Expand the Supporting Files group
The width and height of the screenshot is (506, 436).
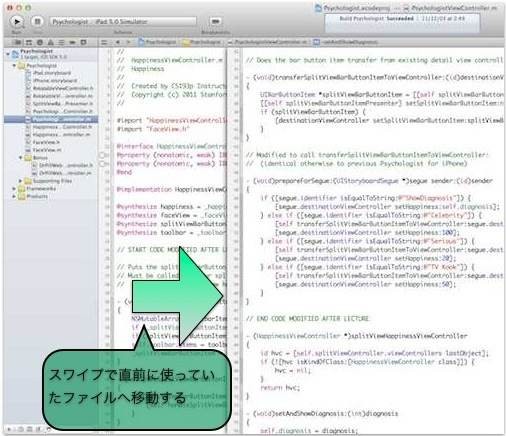[x=21, y=181]
